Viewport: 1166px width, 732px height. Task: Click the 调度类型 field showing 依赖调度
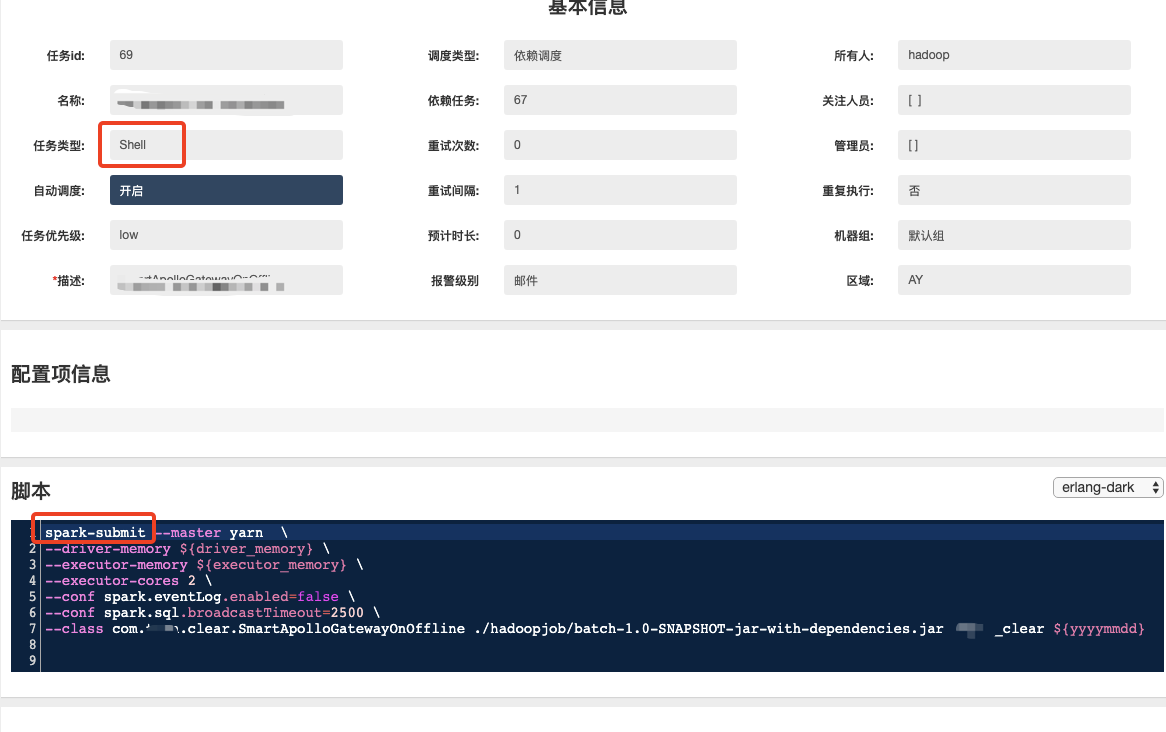[x=620, y=55]
